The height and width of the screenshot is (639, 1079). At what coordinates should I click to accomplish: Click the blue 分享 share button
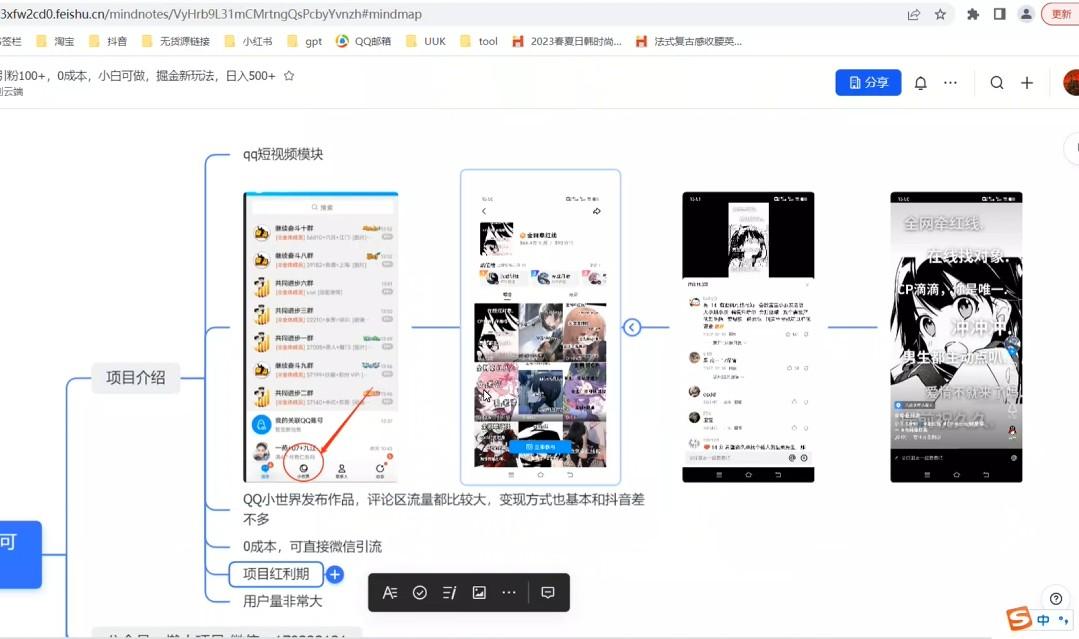(868, 83)
